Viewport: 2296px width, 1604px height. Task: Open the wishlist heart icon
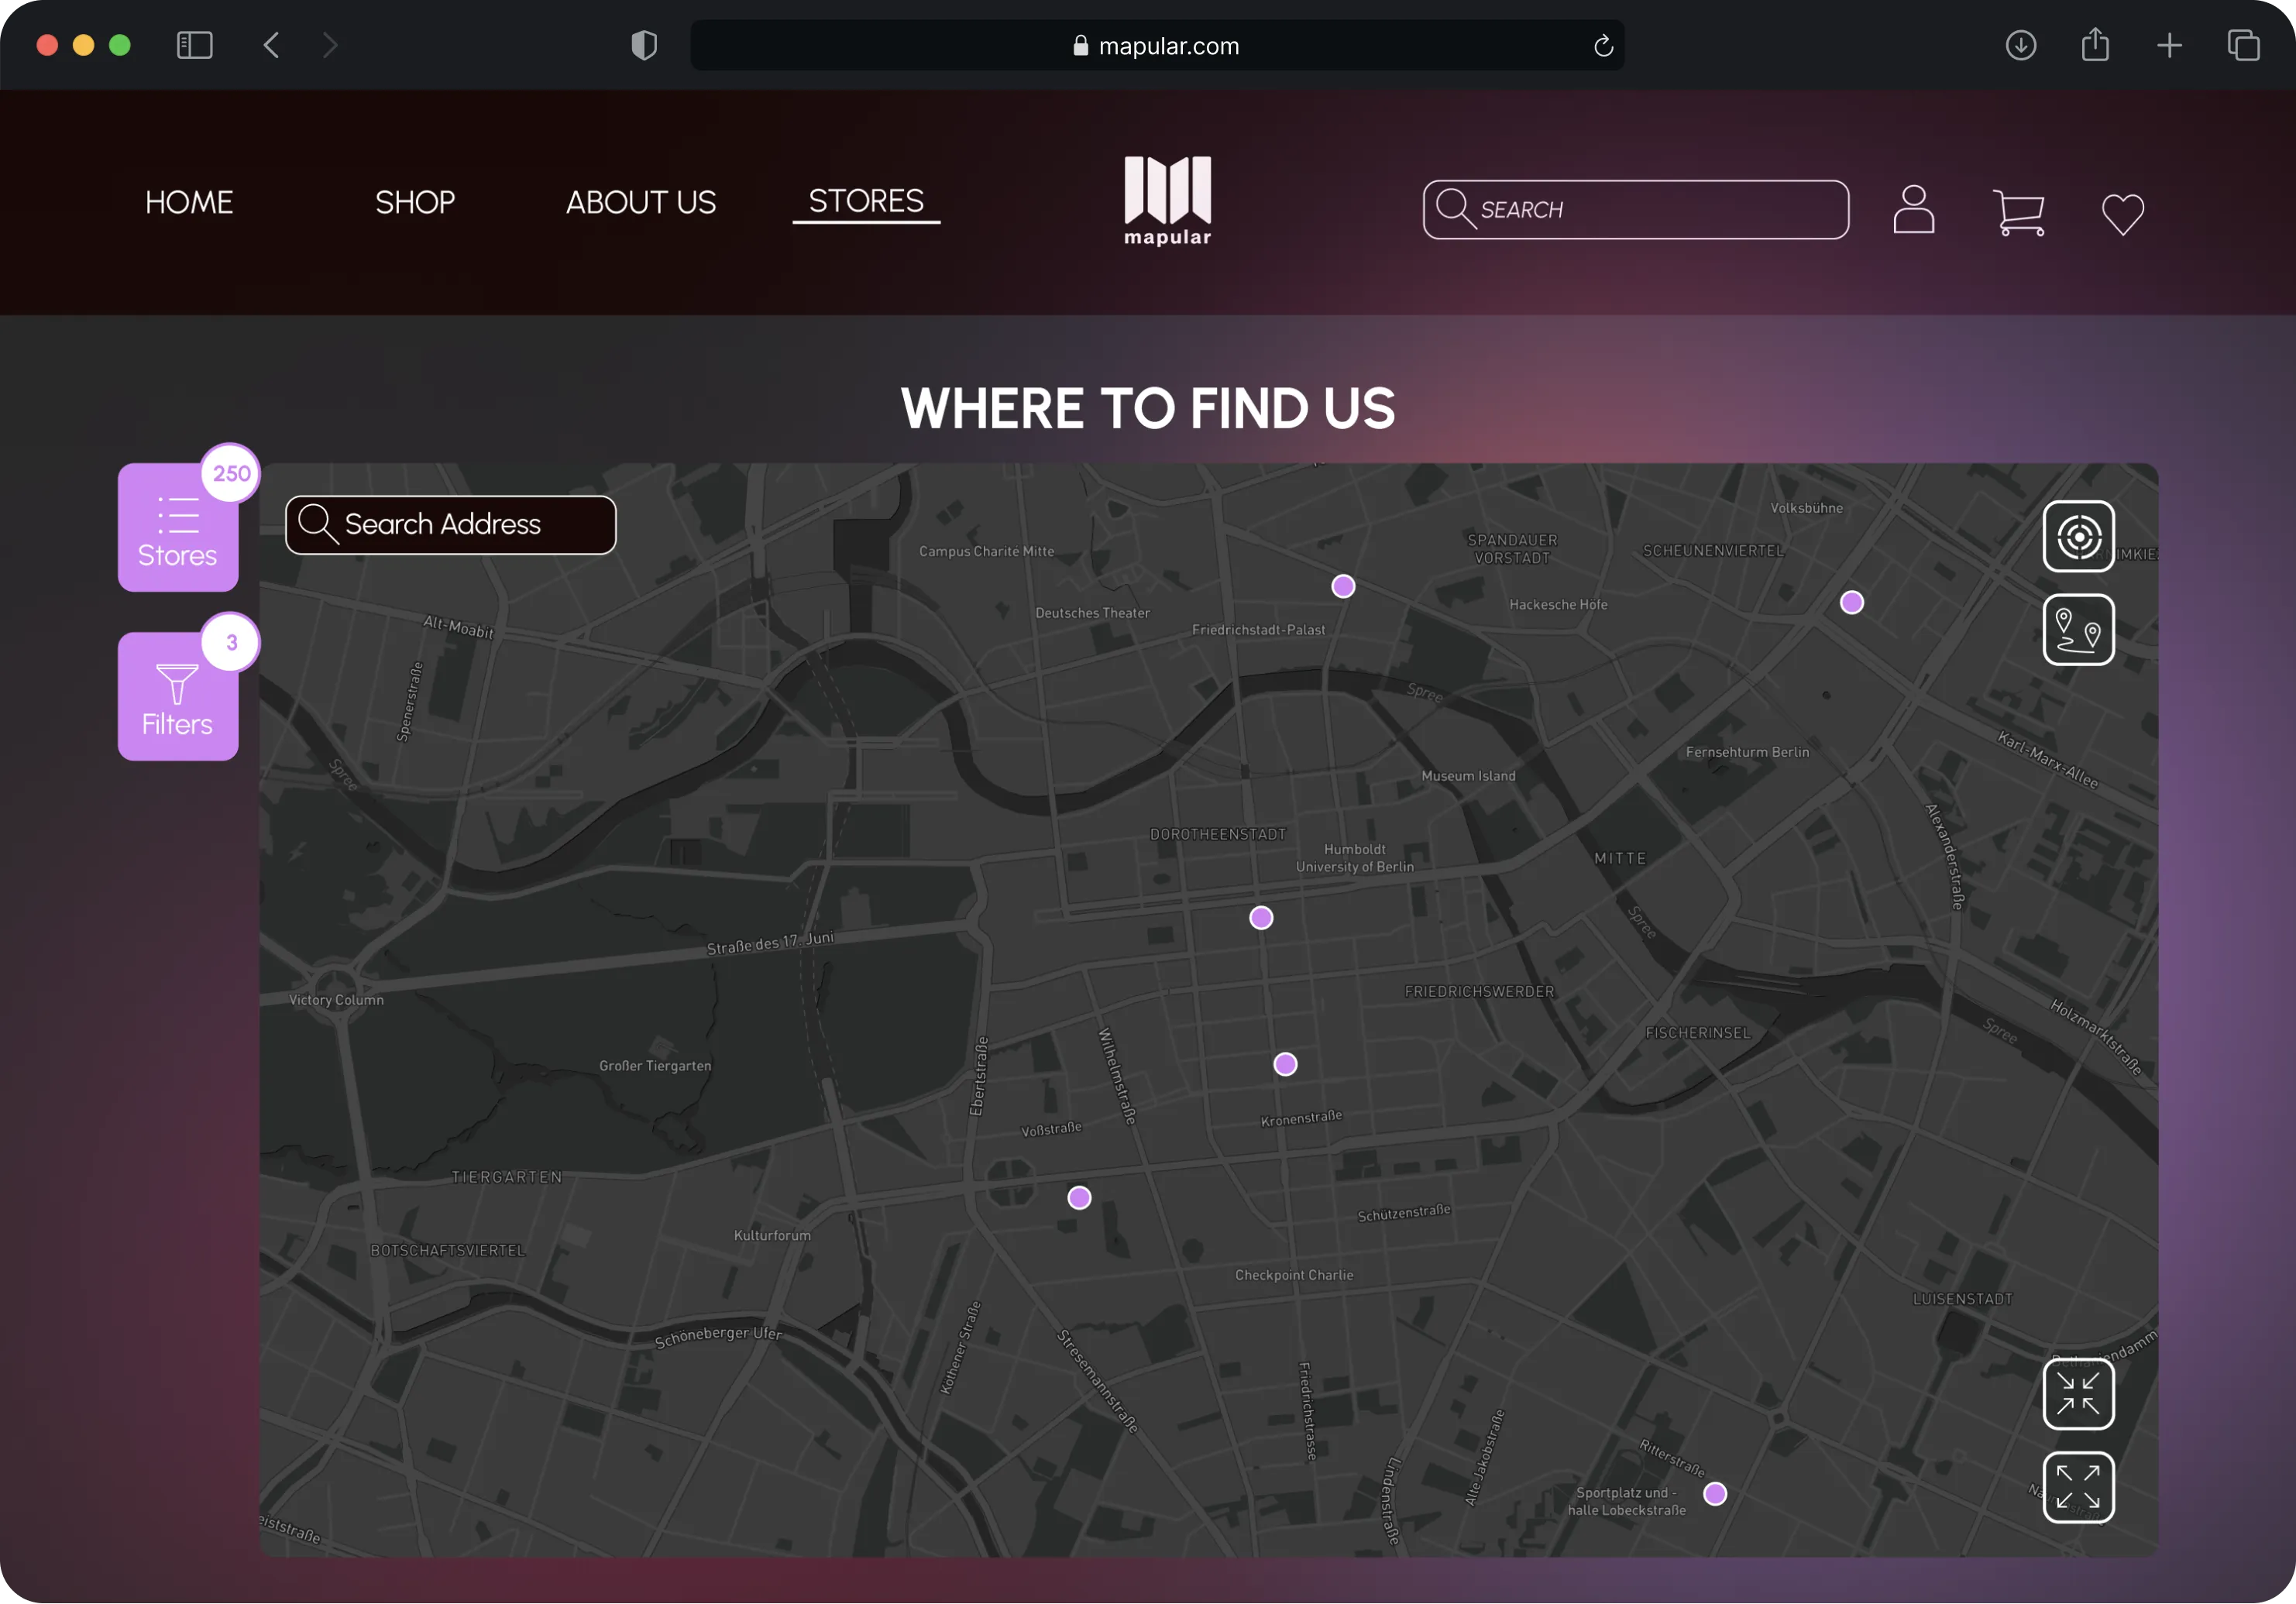tap(2123, 213)
